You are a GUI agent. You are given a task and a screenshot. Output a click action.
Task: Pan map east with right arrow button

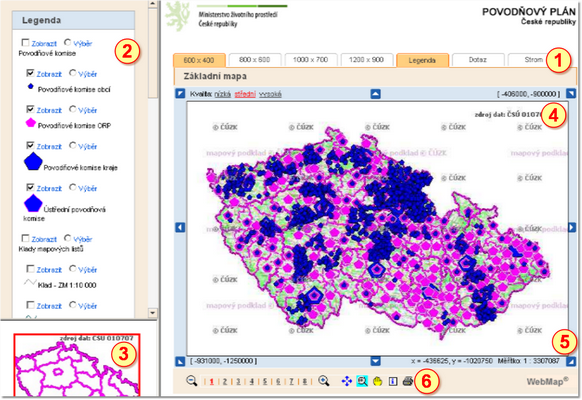click(x=572, y=227)
